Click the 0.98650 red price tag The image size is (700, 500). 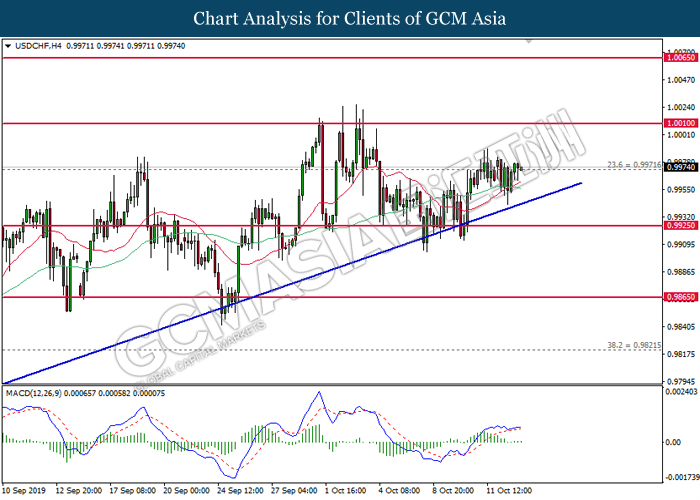[x=680, y=297]
